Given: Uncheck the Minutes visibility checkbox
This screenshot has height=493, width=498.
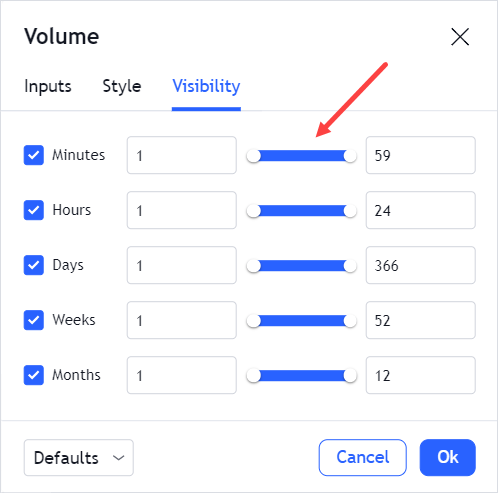Looking at the screenshot, I should click(x=34, y=155).
